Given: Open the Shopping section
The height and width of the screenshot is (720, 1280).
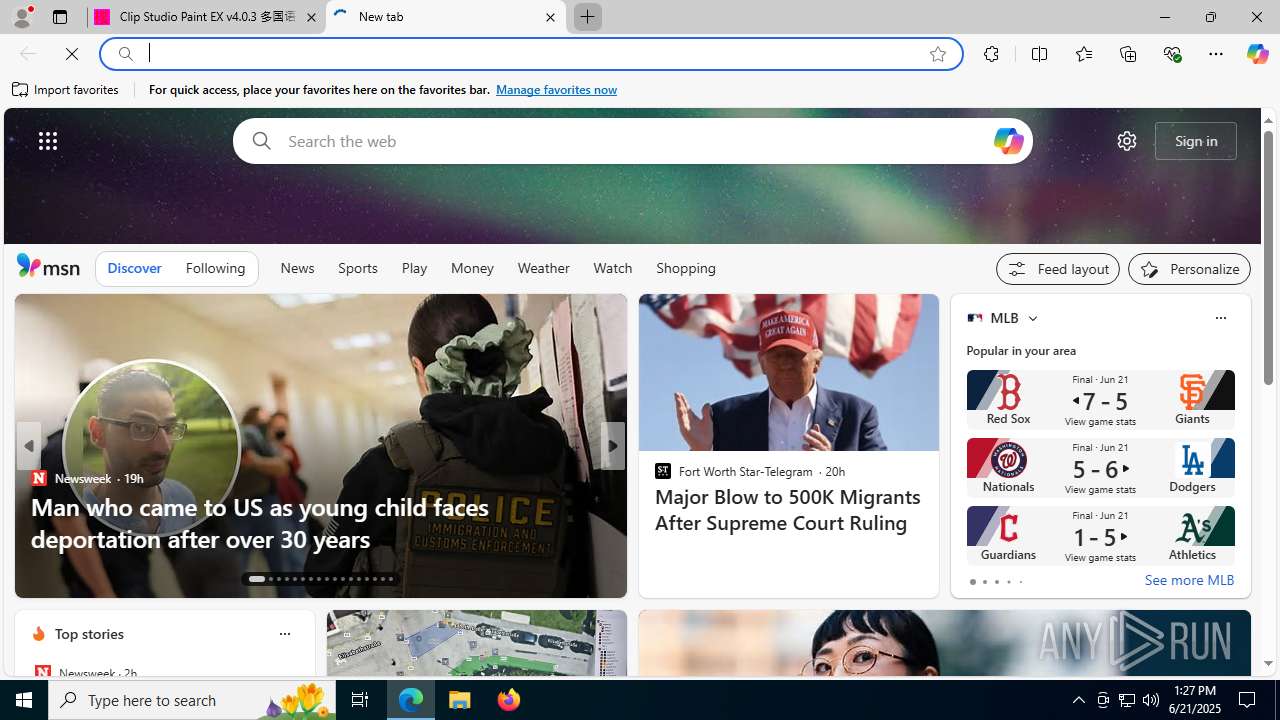Looking at the screenshot, I should (686, 268).
